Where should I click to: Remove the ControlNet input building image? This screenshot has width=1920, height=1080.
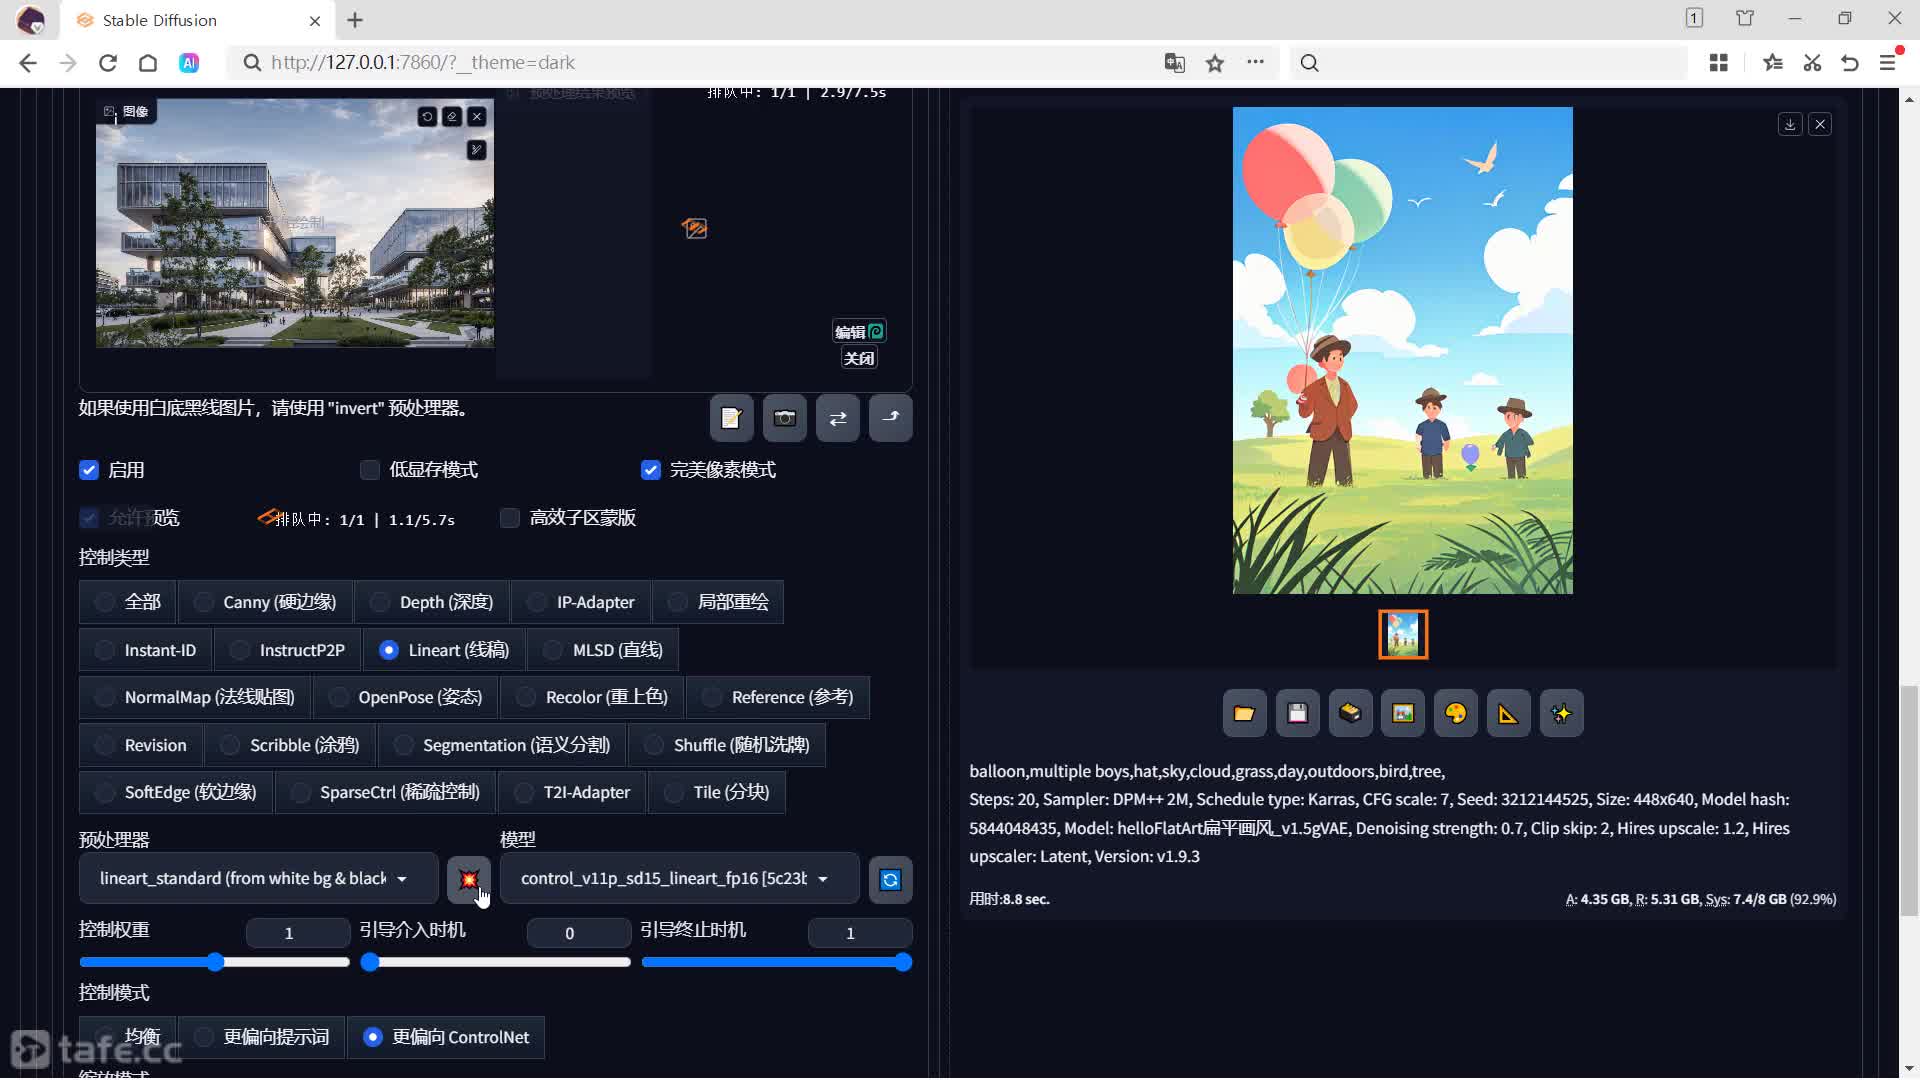pos(477,116)
